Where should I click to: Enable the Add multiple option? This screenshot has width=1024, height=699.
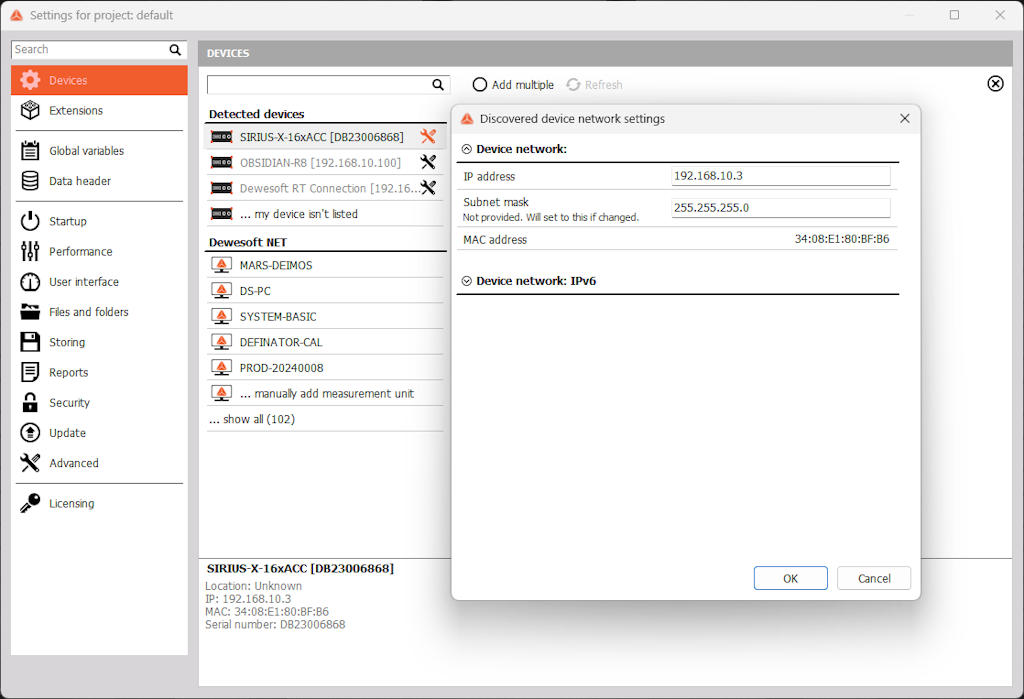pyautogui.click(x=479, y=85)
